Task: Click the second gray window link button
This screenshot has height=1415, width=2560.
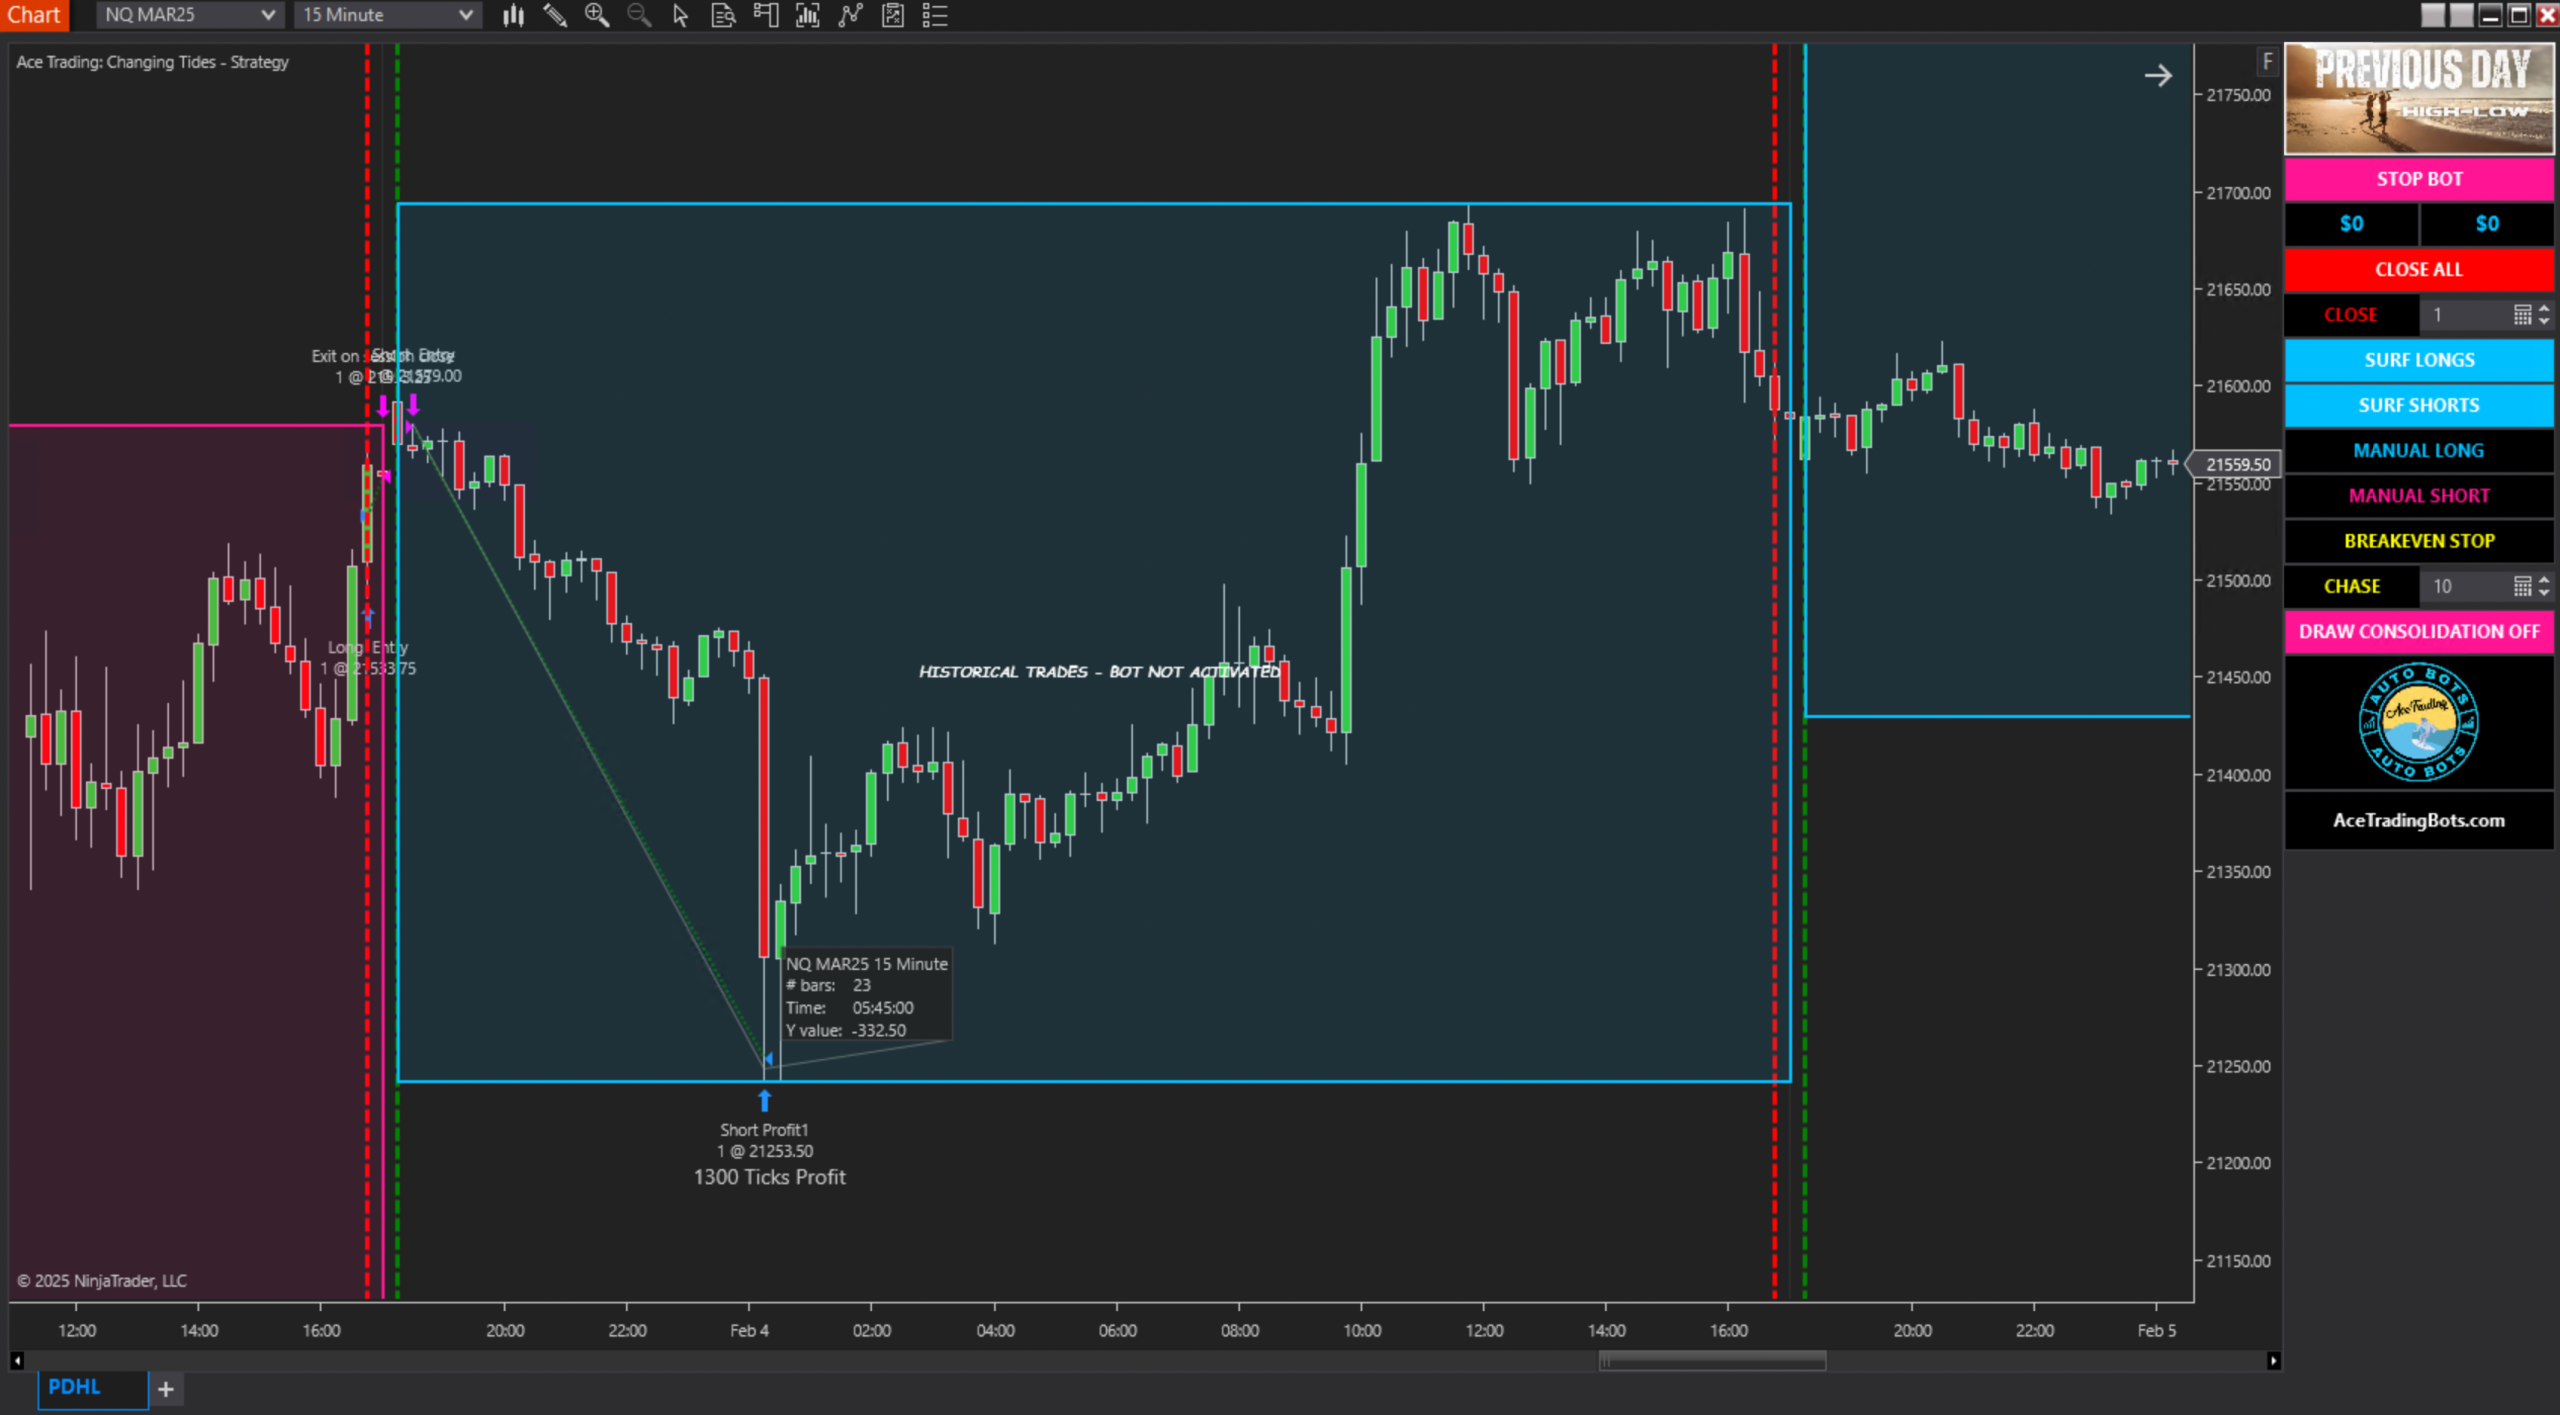Action: [x=2461, y=15]
